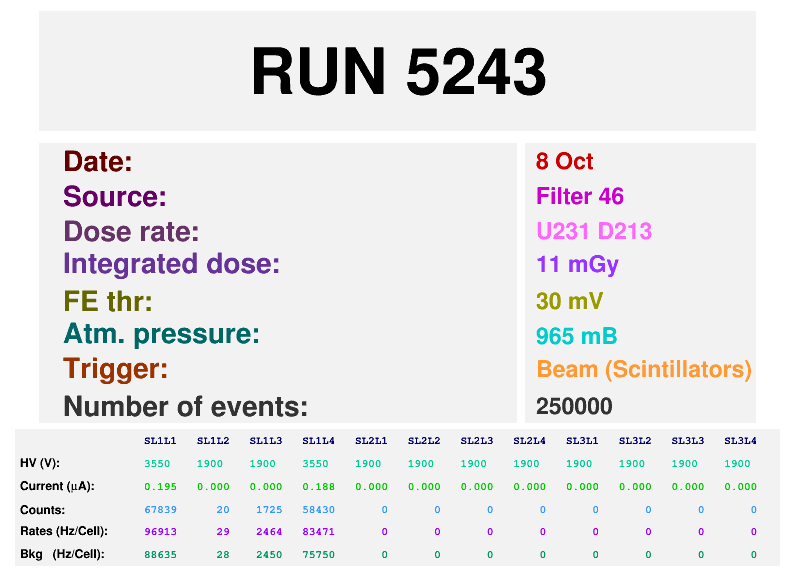Click the SL1L3 background value 2450
Screen dimensions: 796x572
coord(268,553)
